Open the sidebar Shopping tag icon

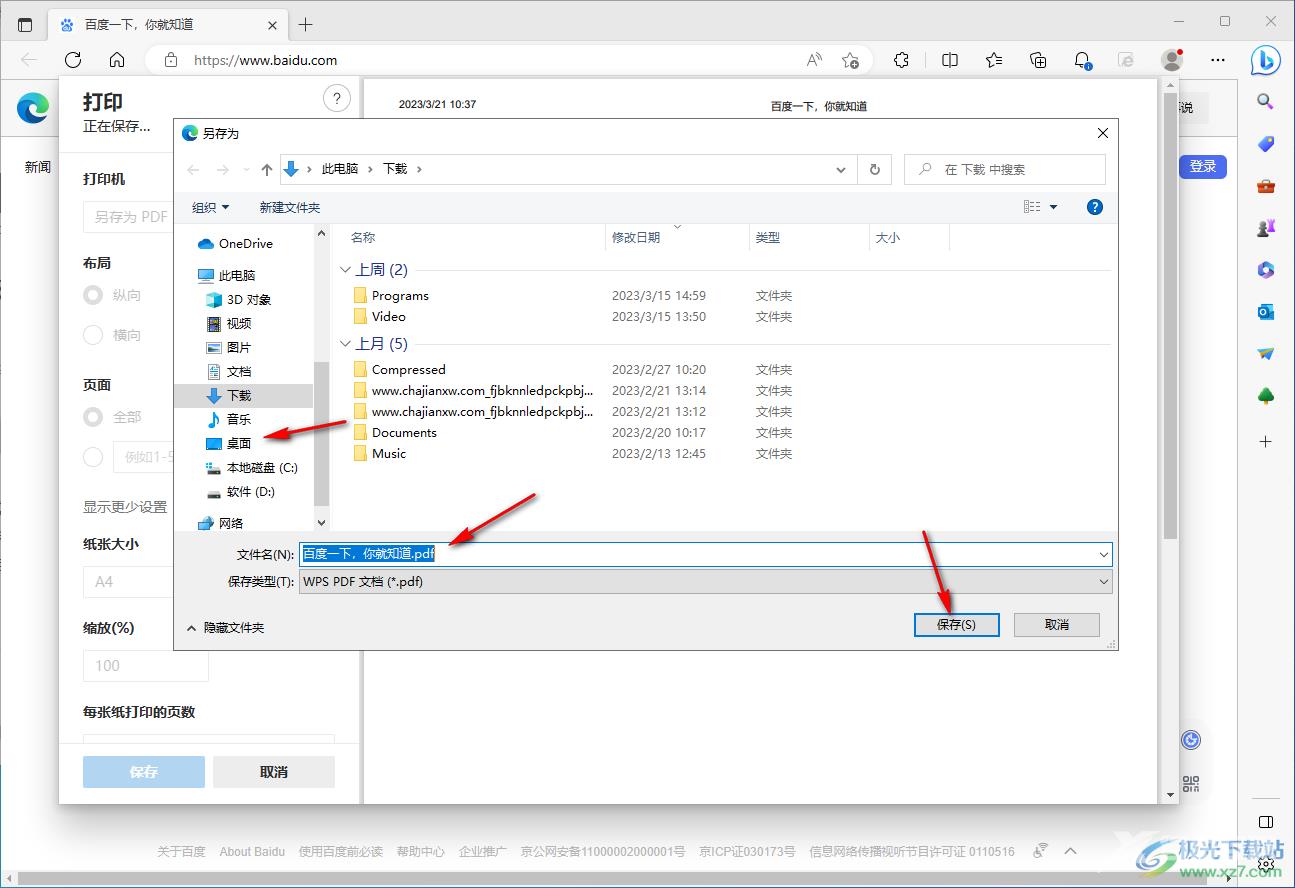click(1265, 144)
